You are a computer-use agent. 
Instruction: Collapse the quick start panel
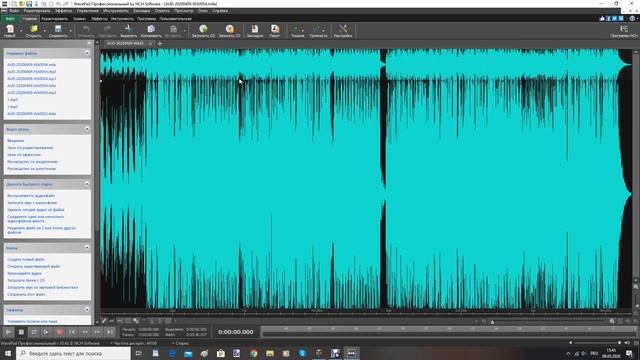(87, 184)
